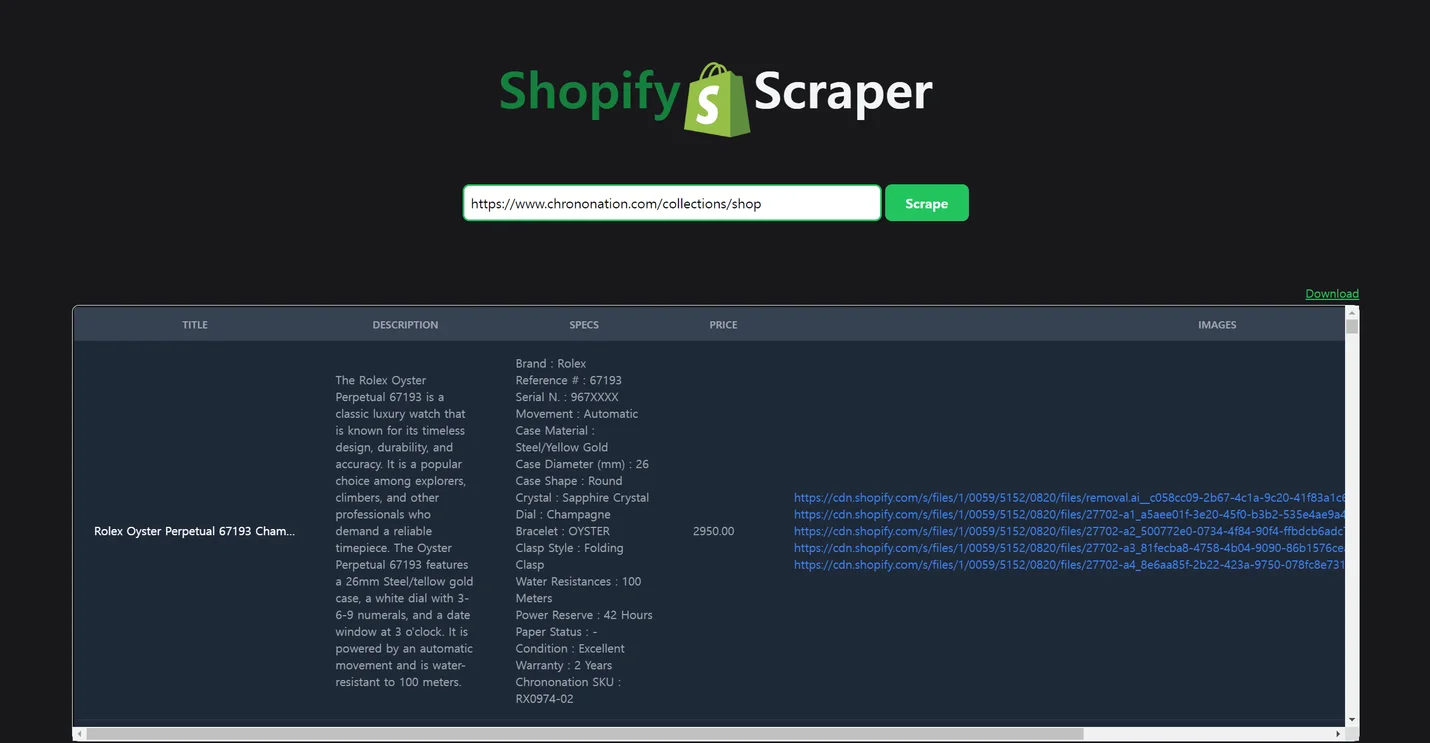
Task: Click the 'Brand : Rolex' spec line
Action: 551,363
